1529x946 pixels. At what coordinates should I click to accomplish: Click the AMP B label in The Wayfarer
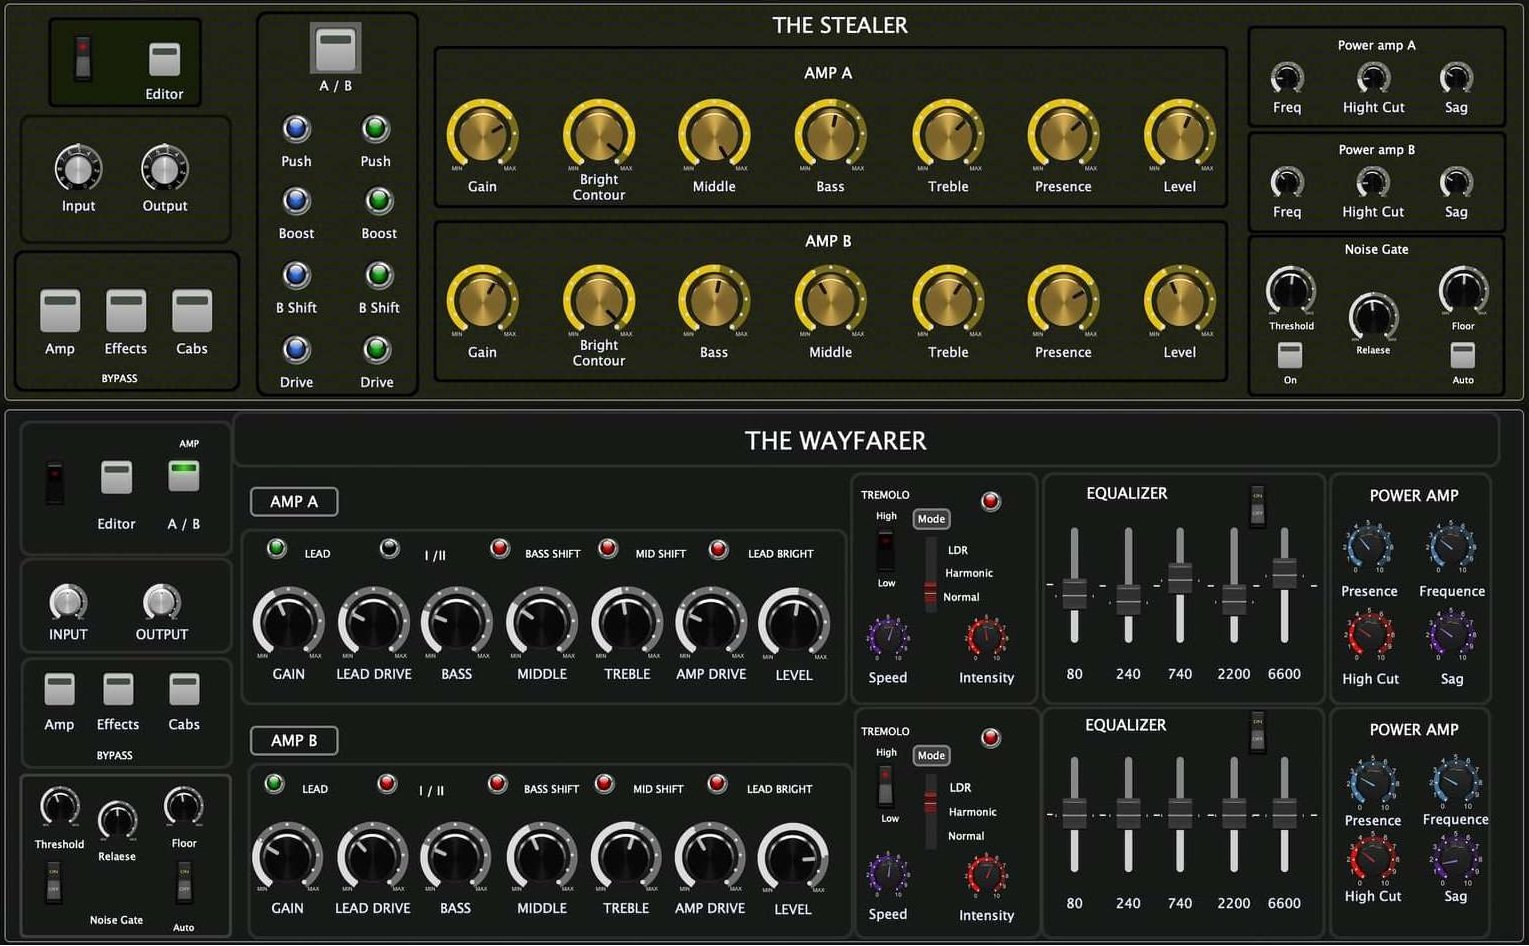pyautogui.click(x=293, y=740)
